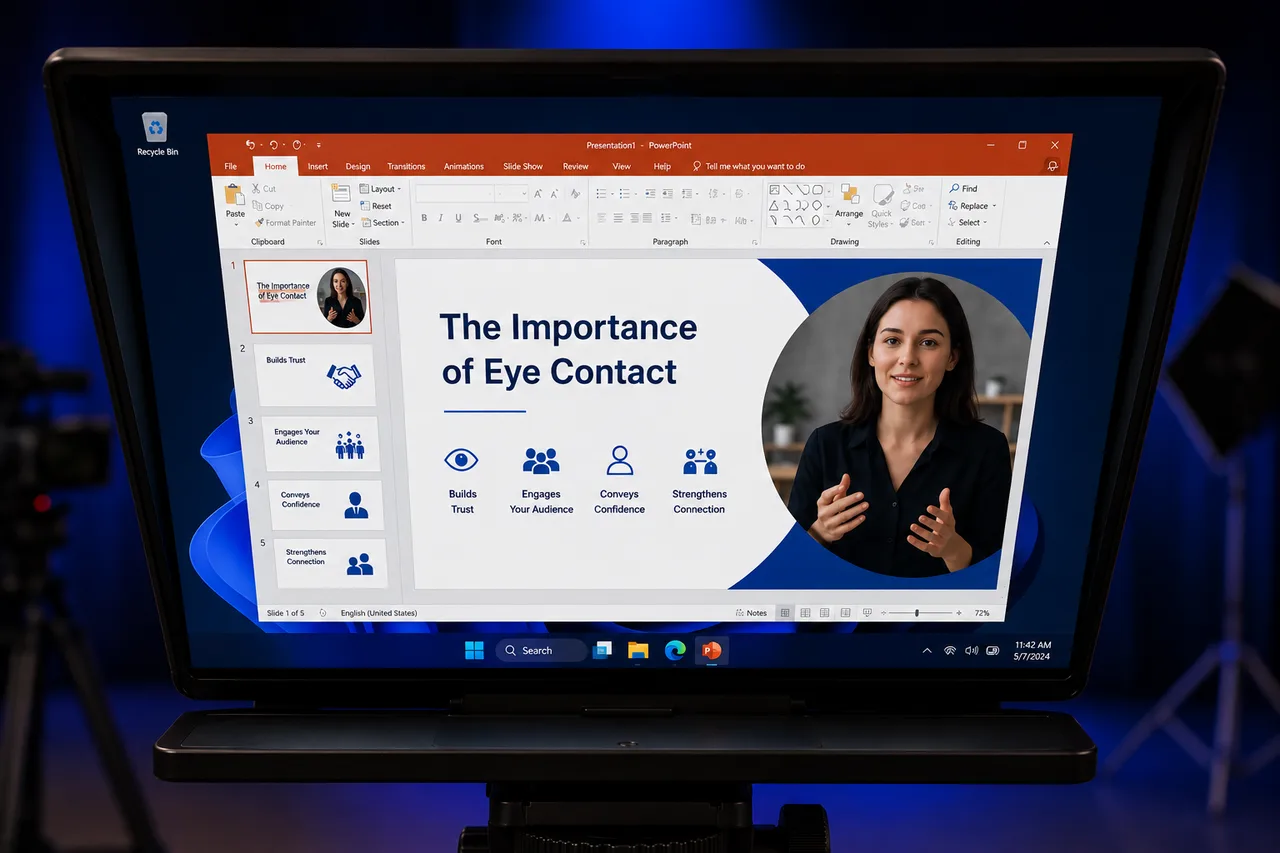
Task: Collapse the ribbon with the chevron
Action: (1047, 243)
